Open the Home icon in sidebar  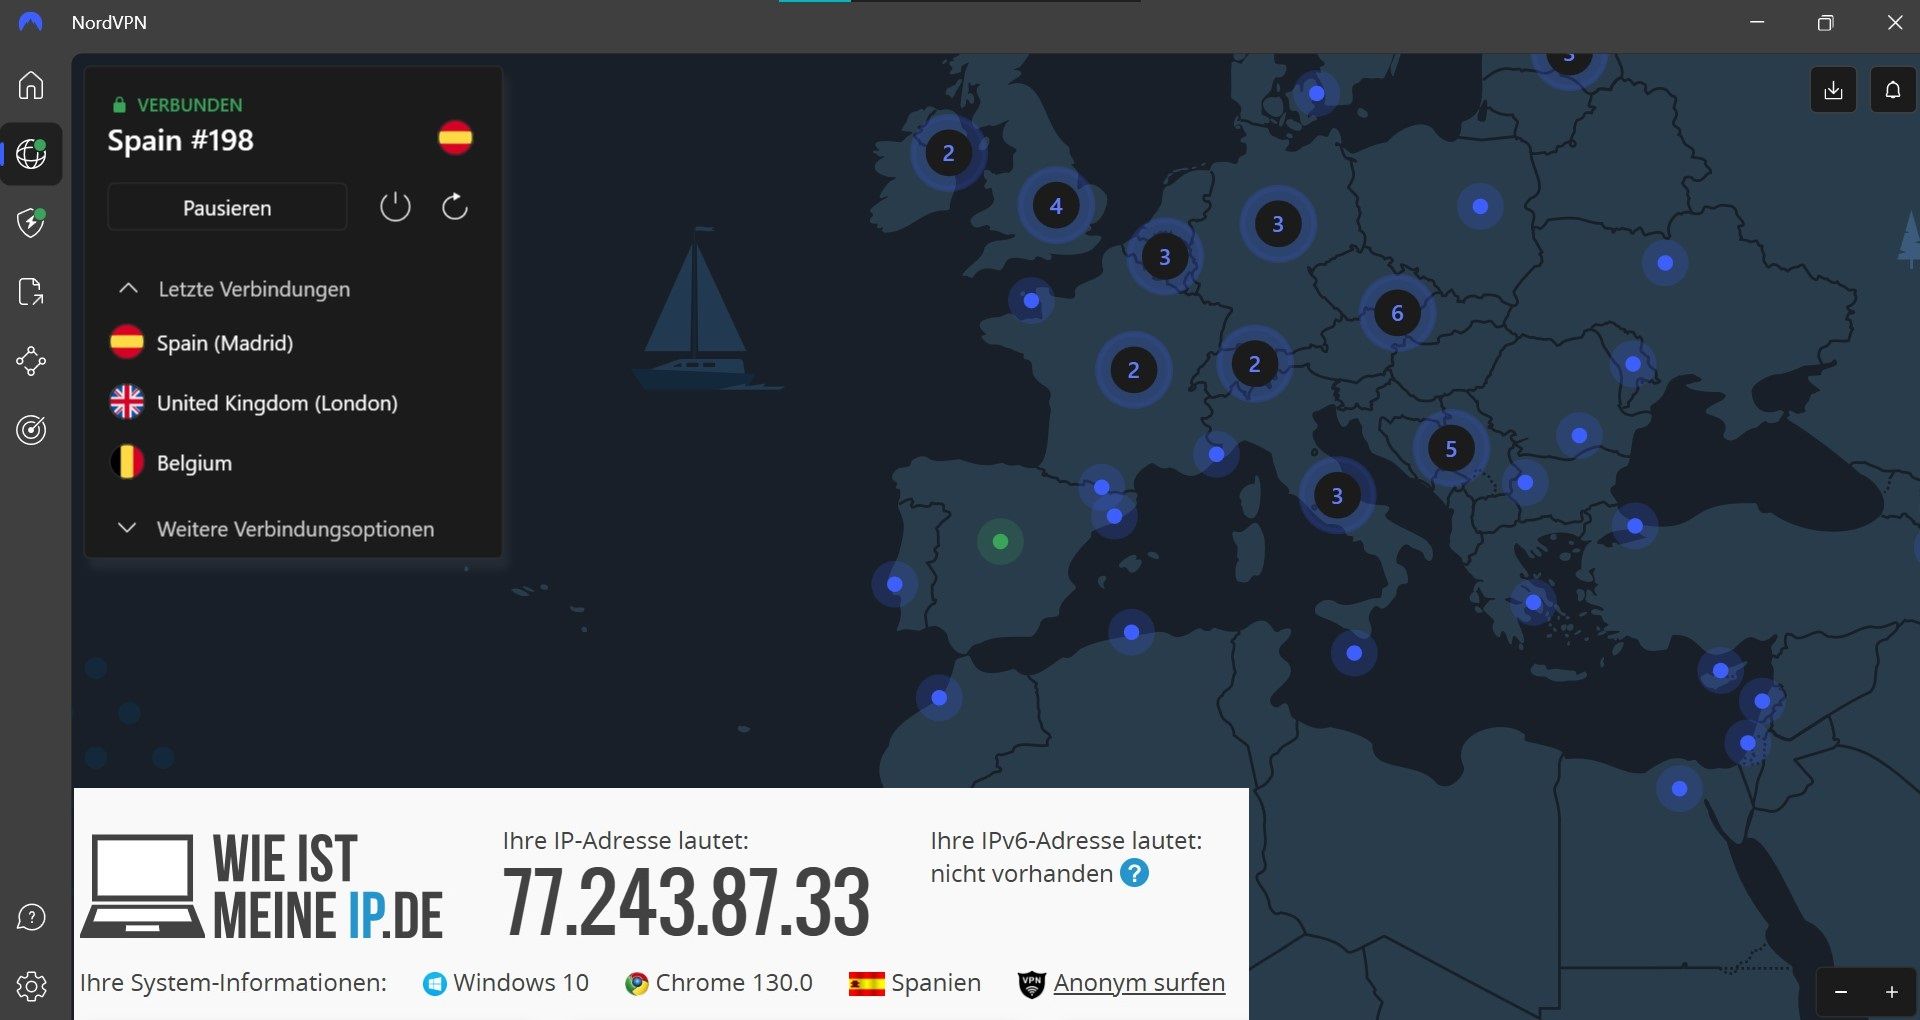(31, 85)
